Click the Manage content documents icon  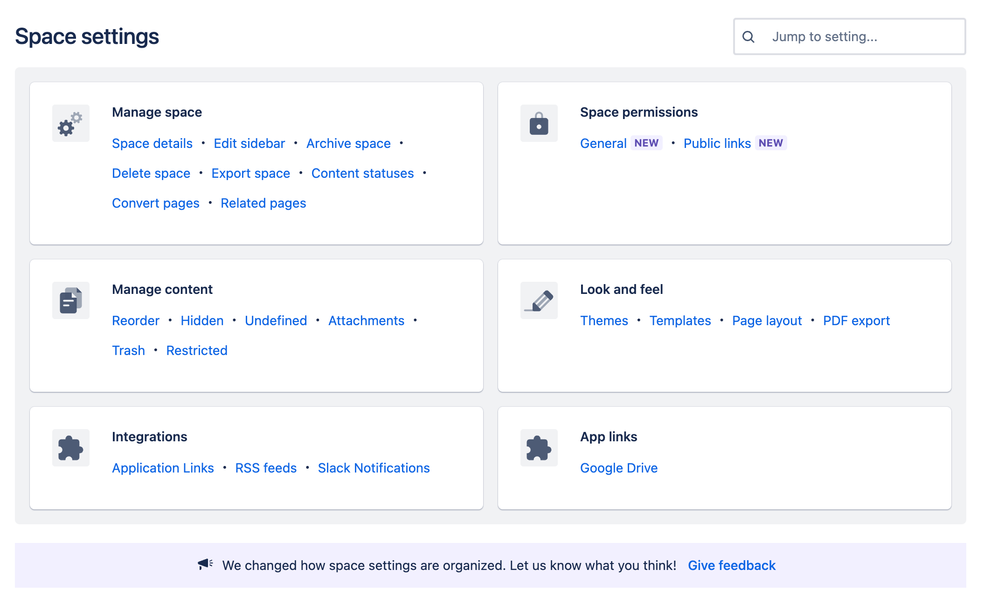pos(71,300)
